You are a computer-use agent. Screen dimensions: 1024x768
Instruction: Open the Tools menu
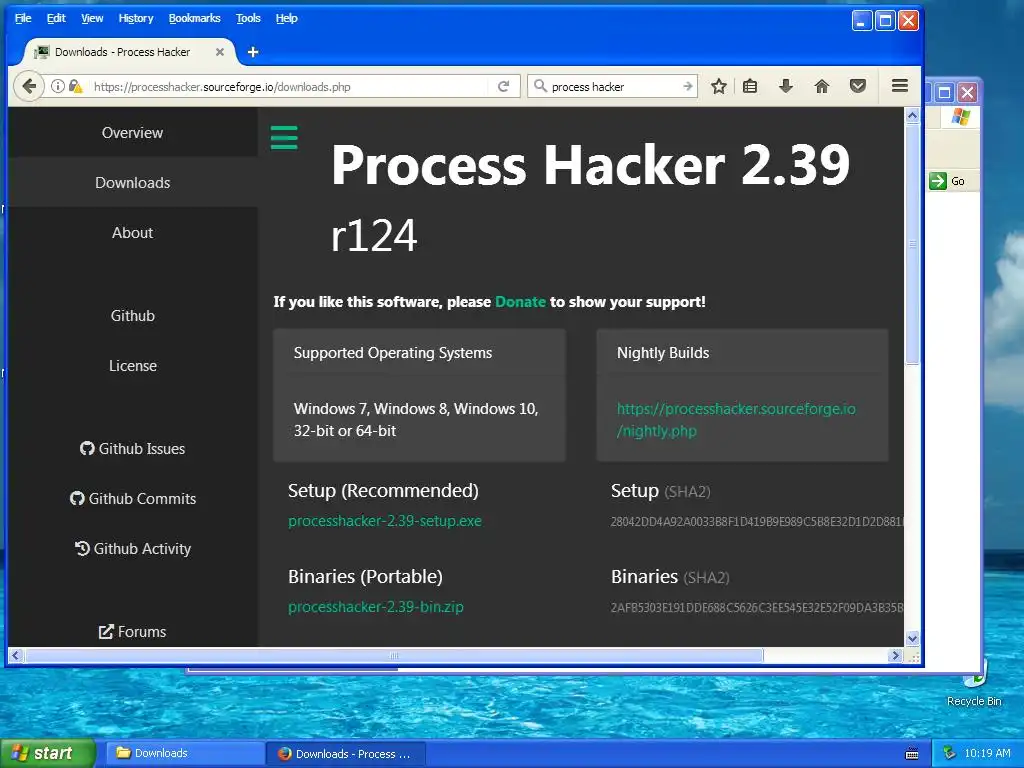248,18
